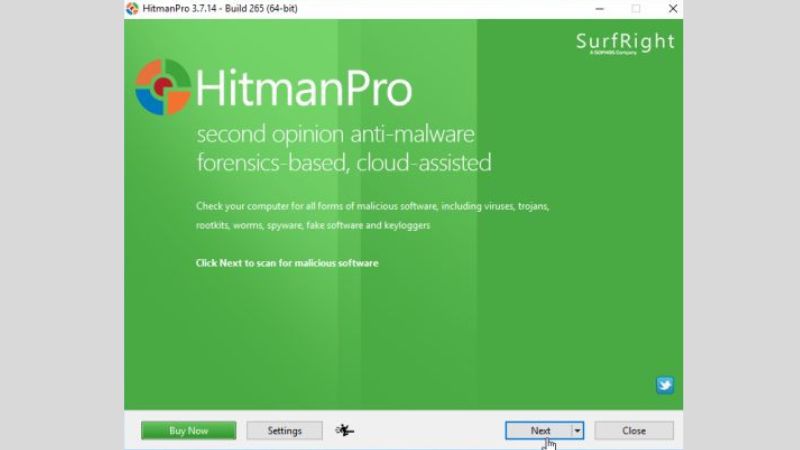The width and height of the screenshot is (800, 450).
Task: Expand the Next button dropdown arrow
Action: (x=578, y=431)
